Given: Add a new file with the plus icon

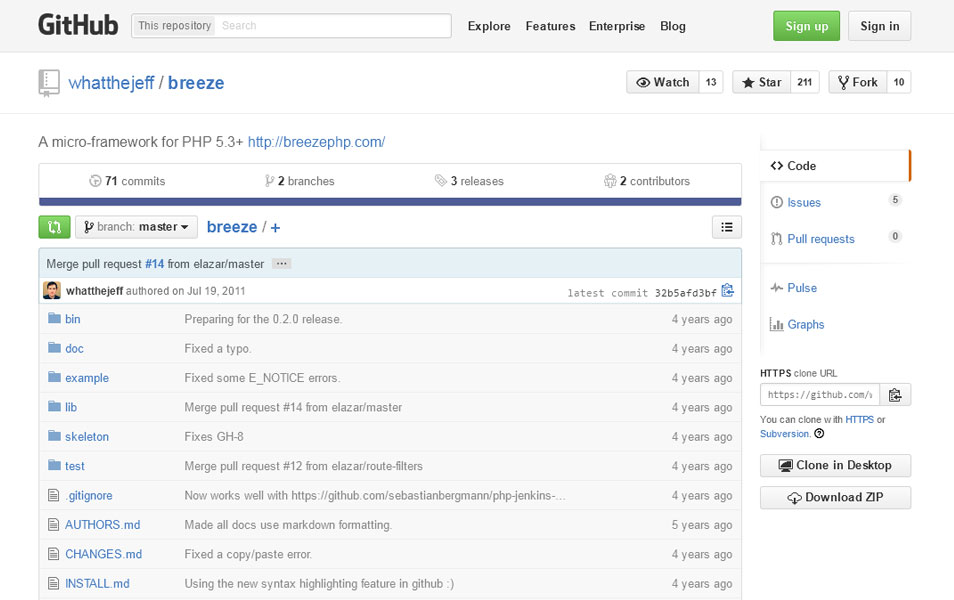Looking at the screenshot, I should (x=275, y=228).
